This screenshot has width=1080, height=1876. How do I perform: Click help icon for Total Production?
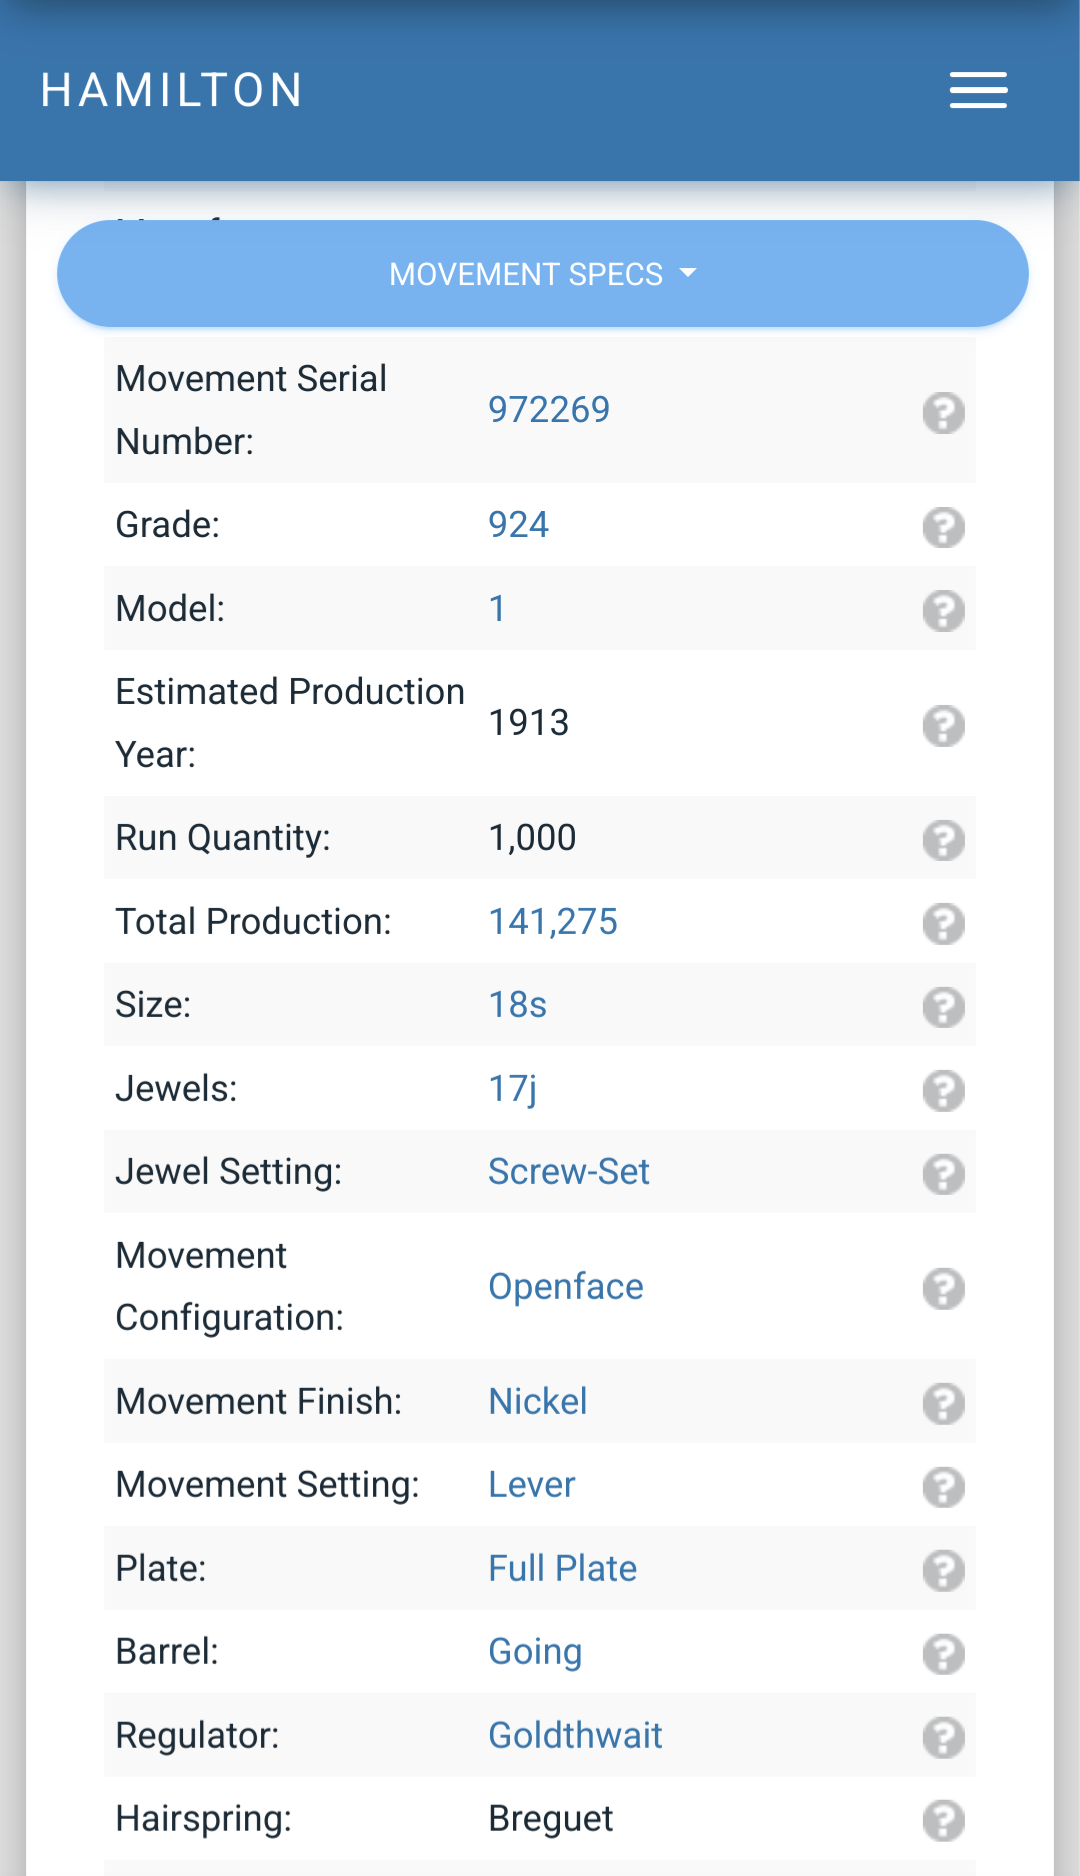(x=943, y=923)
